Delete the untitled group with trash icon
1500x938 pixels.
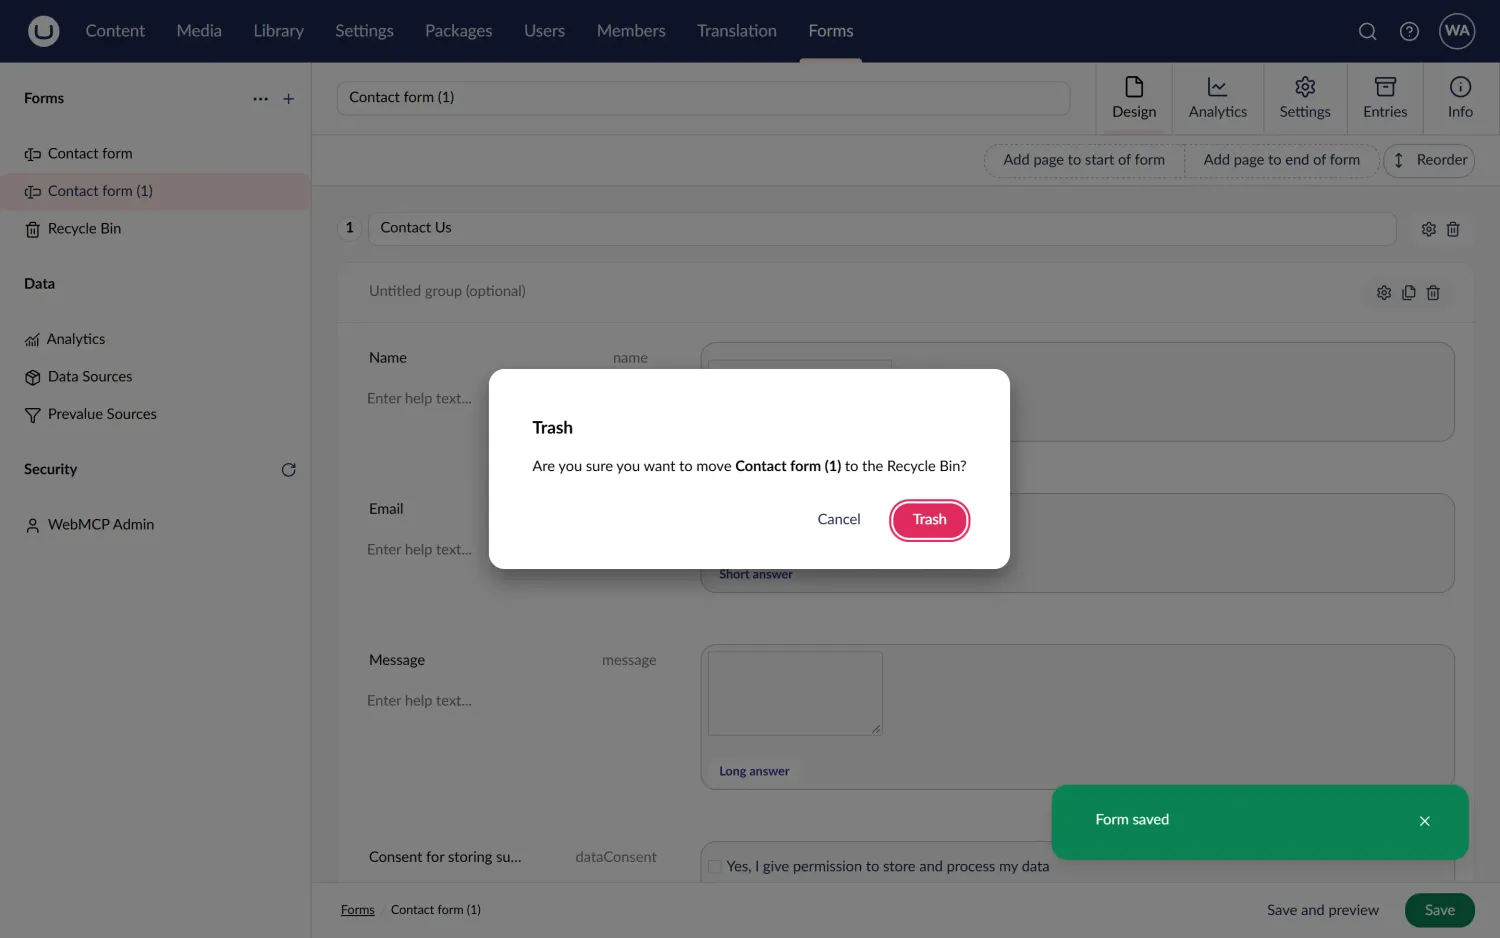pos(1433,293)
